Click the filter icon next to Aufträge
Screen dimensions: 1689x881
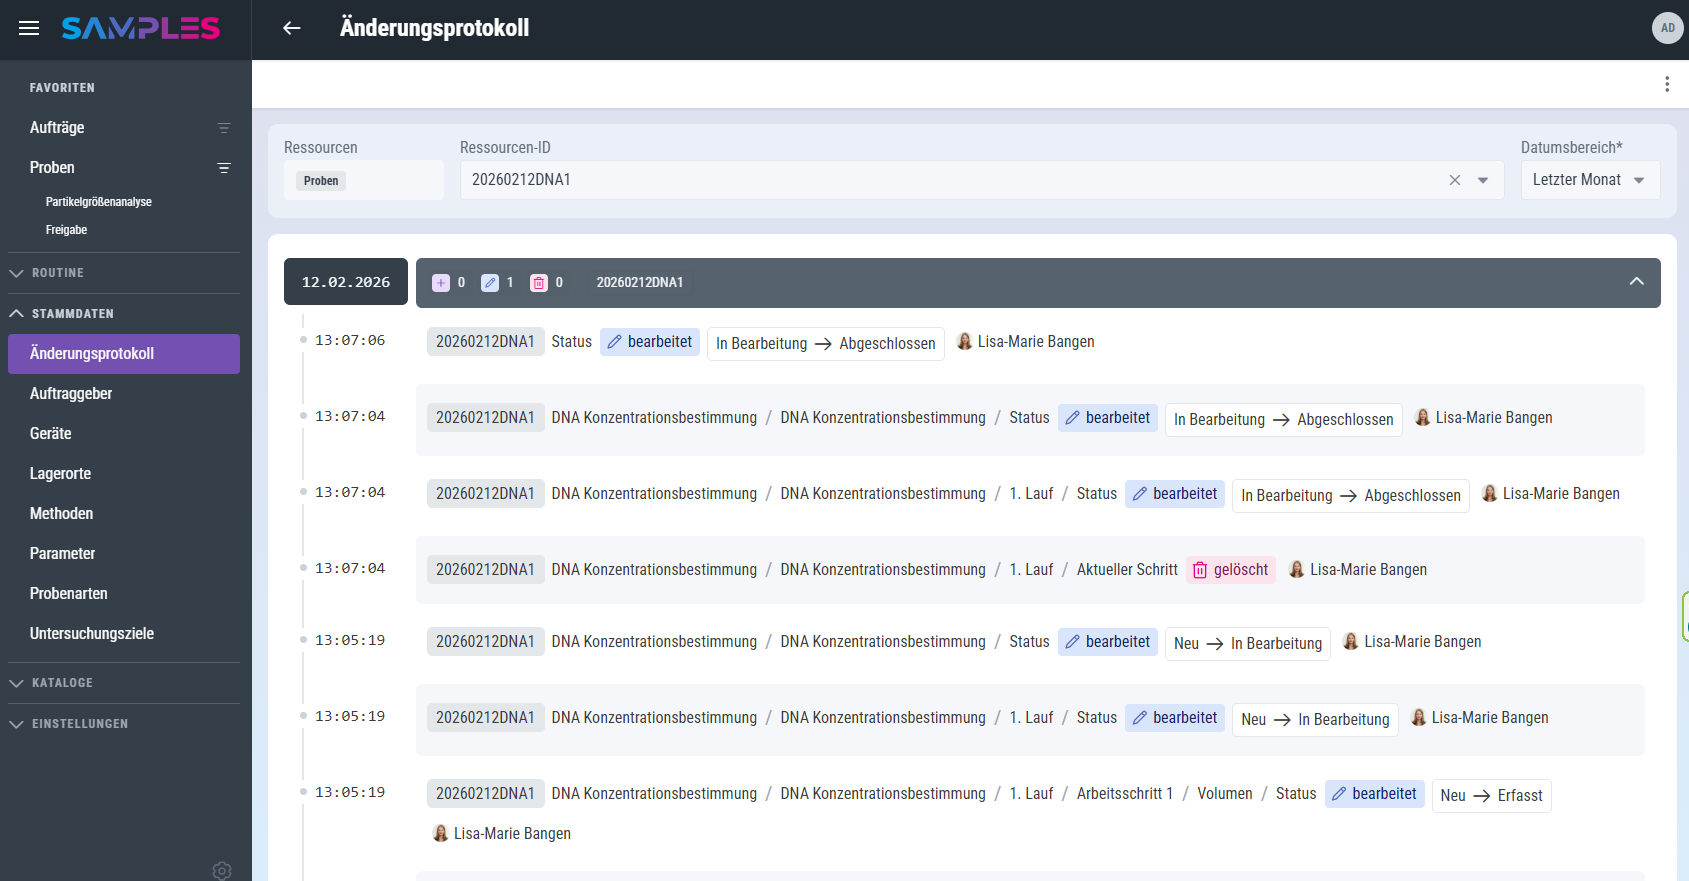(224, 128)
